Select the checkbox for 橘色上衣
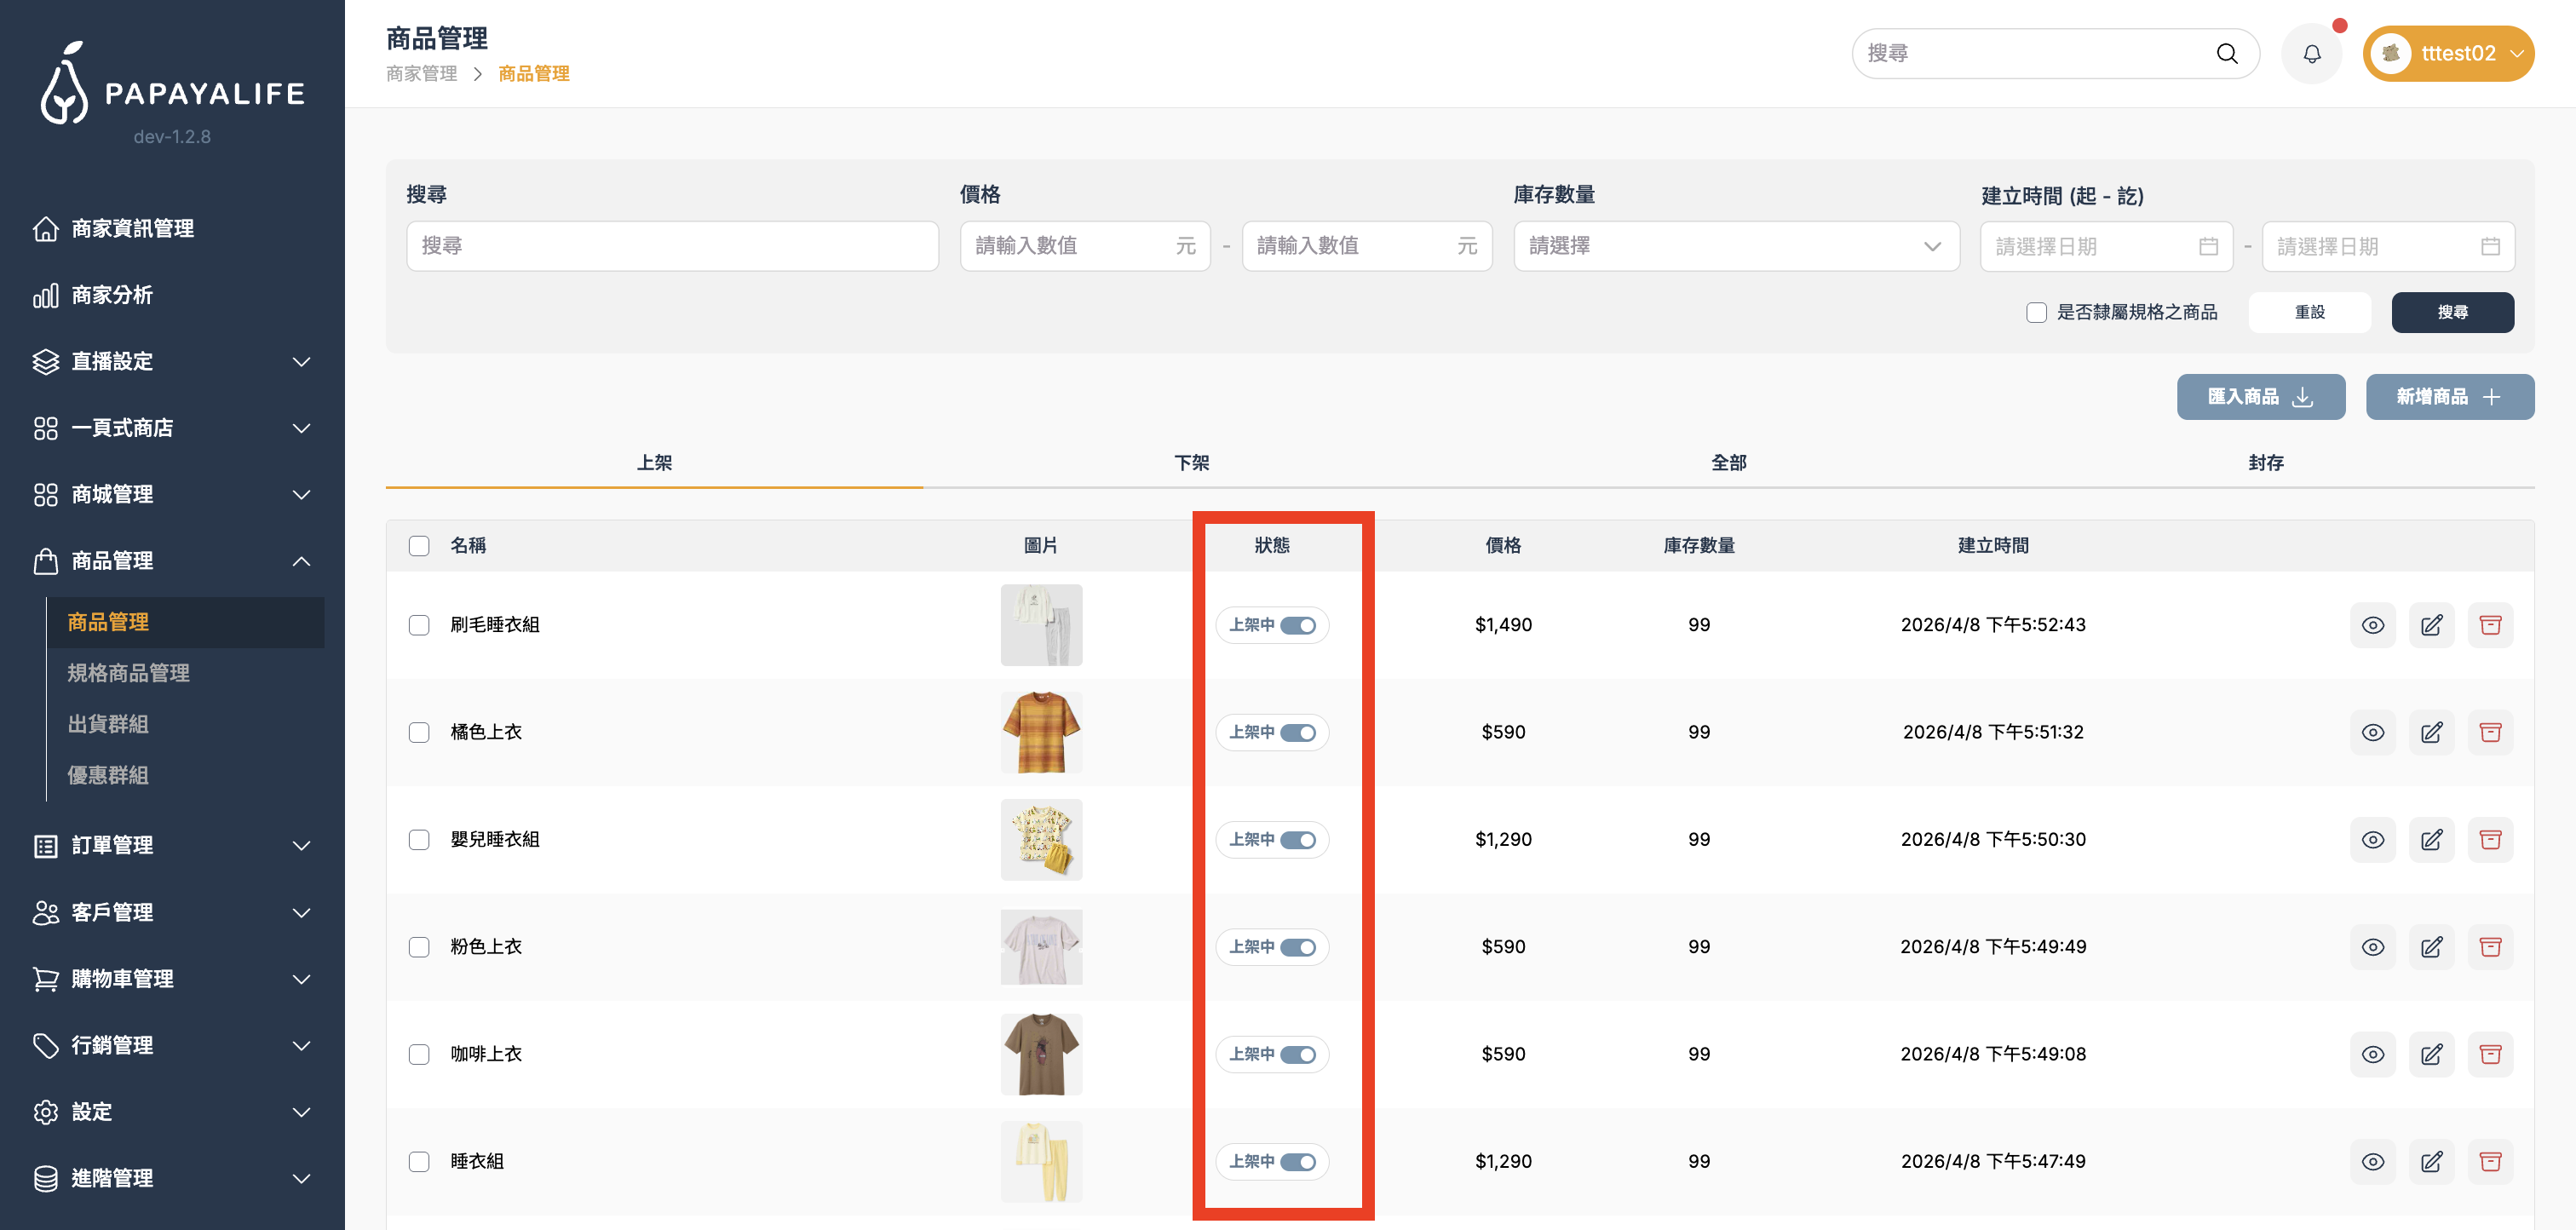 tap(419, 732)
